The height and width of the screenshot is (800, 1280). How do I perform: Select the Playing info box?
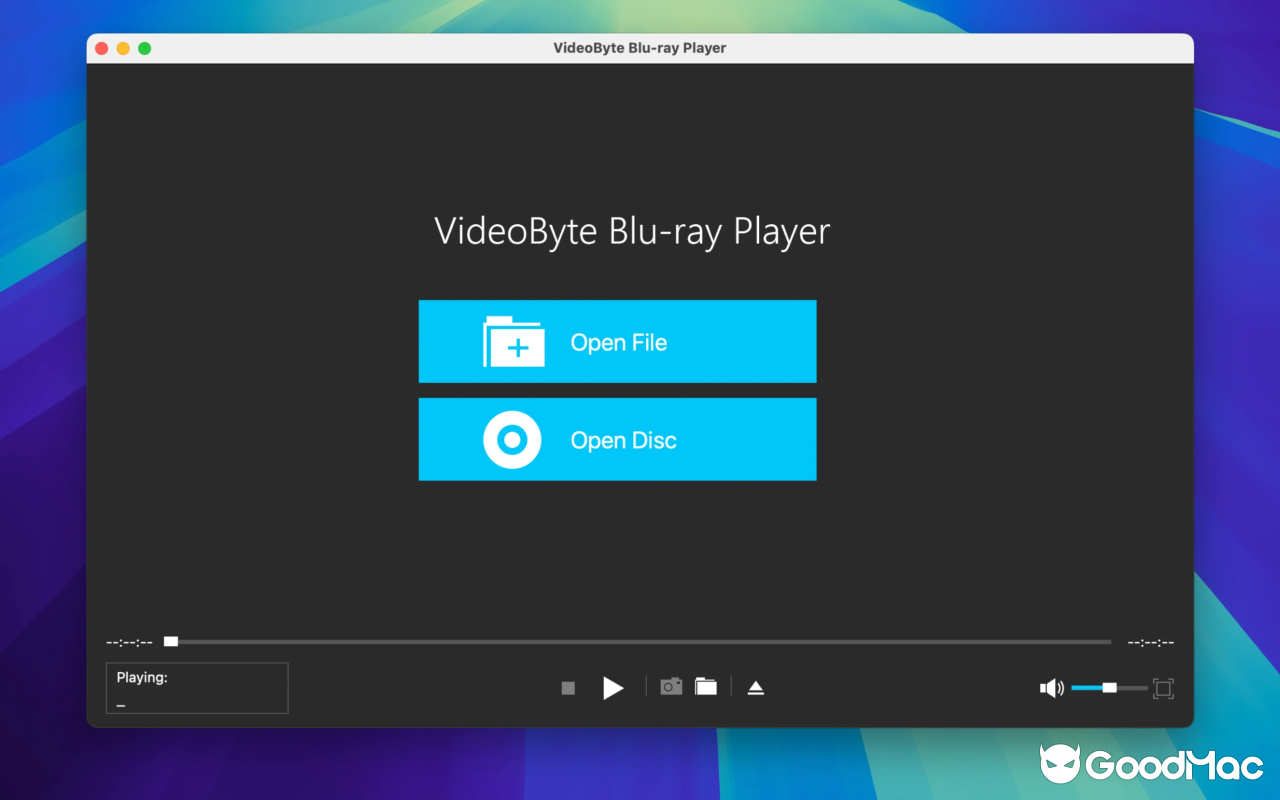[196, 687]
